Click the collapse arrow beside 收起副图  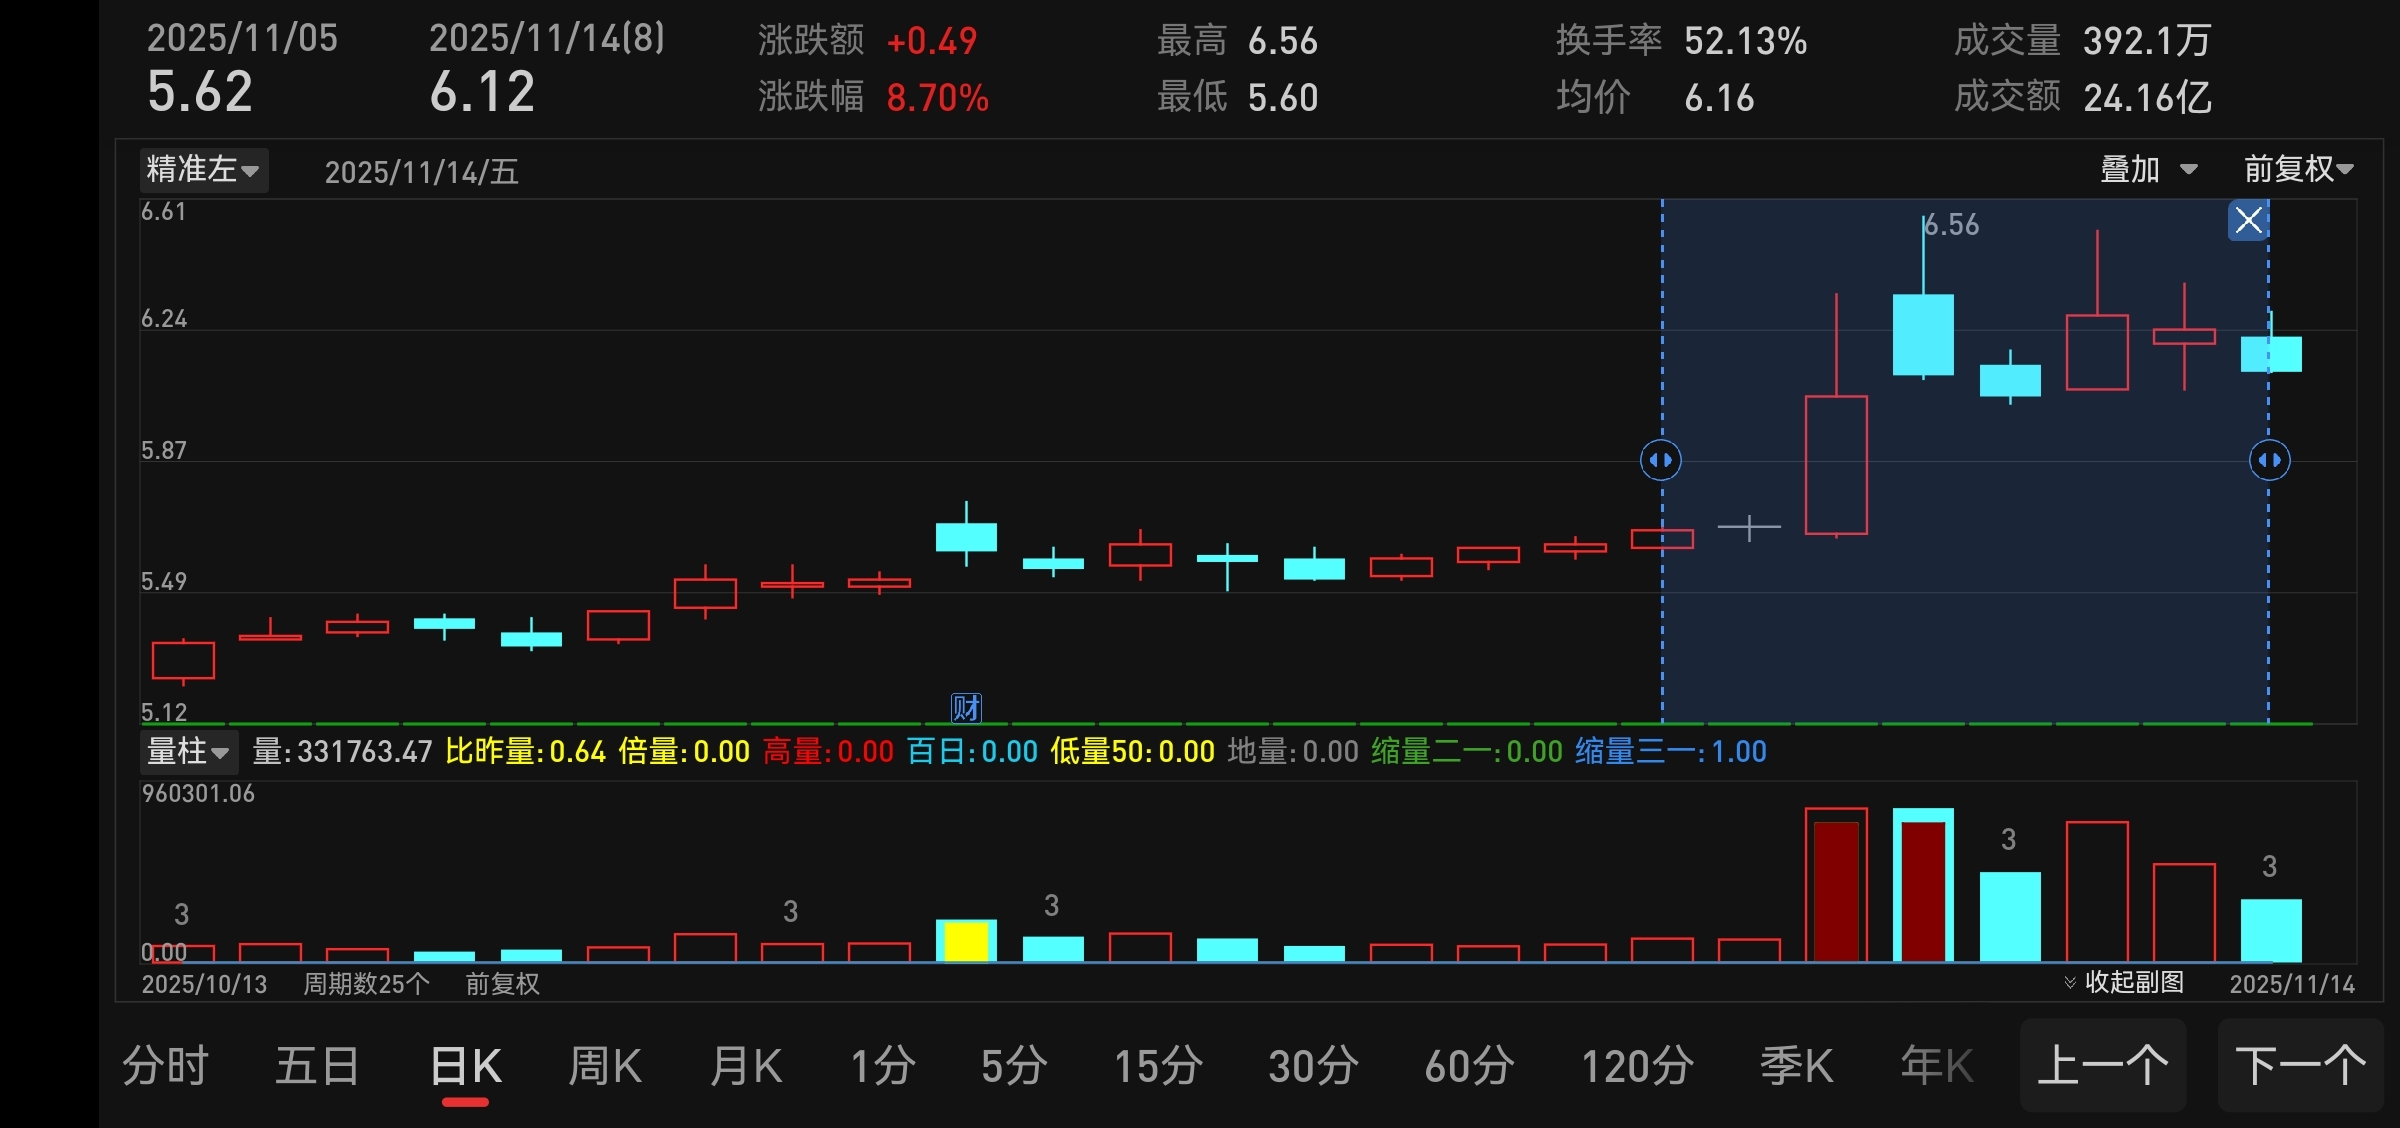2070,983
